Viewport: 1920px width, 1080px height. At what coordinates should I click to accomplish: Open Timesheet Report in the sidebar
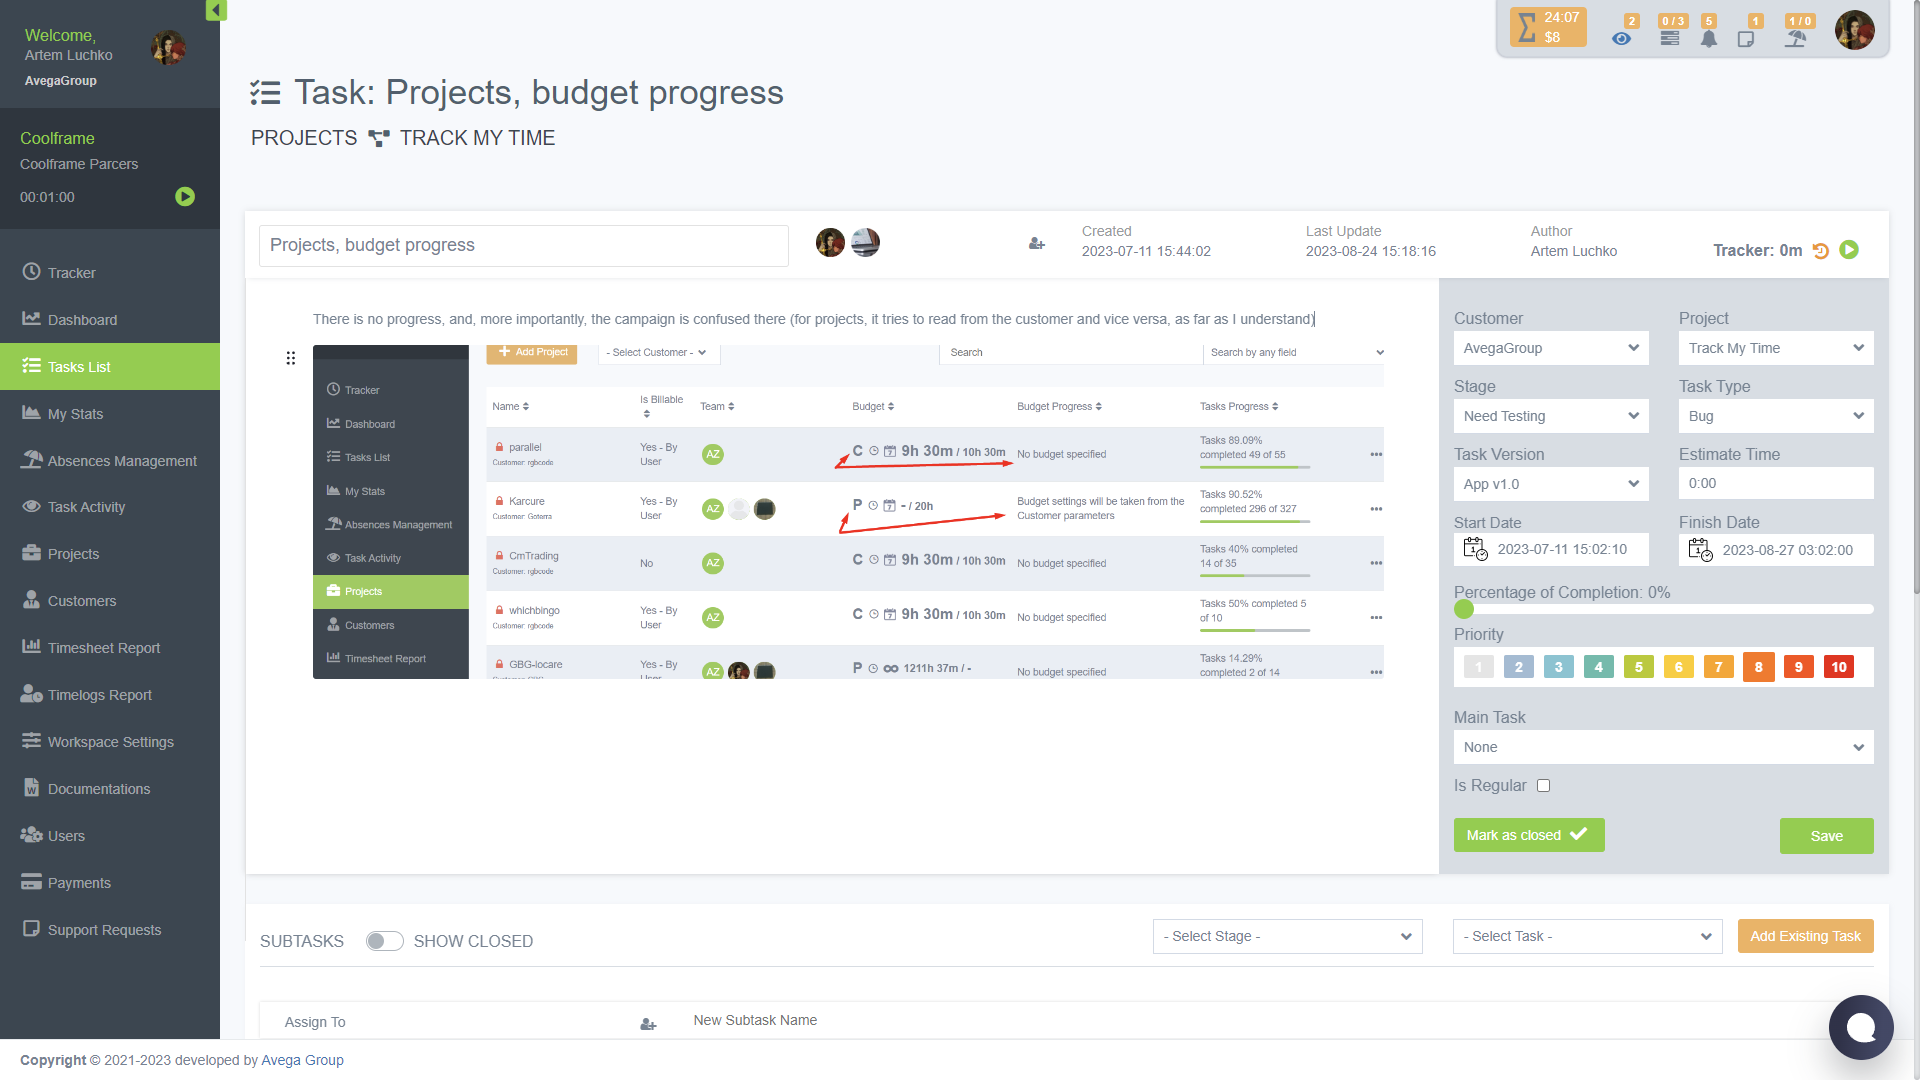click(x=104, y=648)
